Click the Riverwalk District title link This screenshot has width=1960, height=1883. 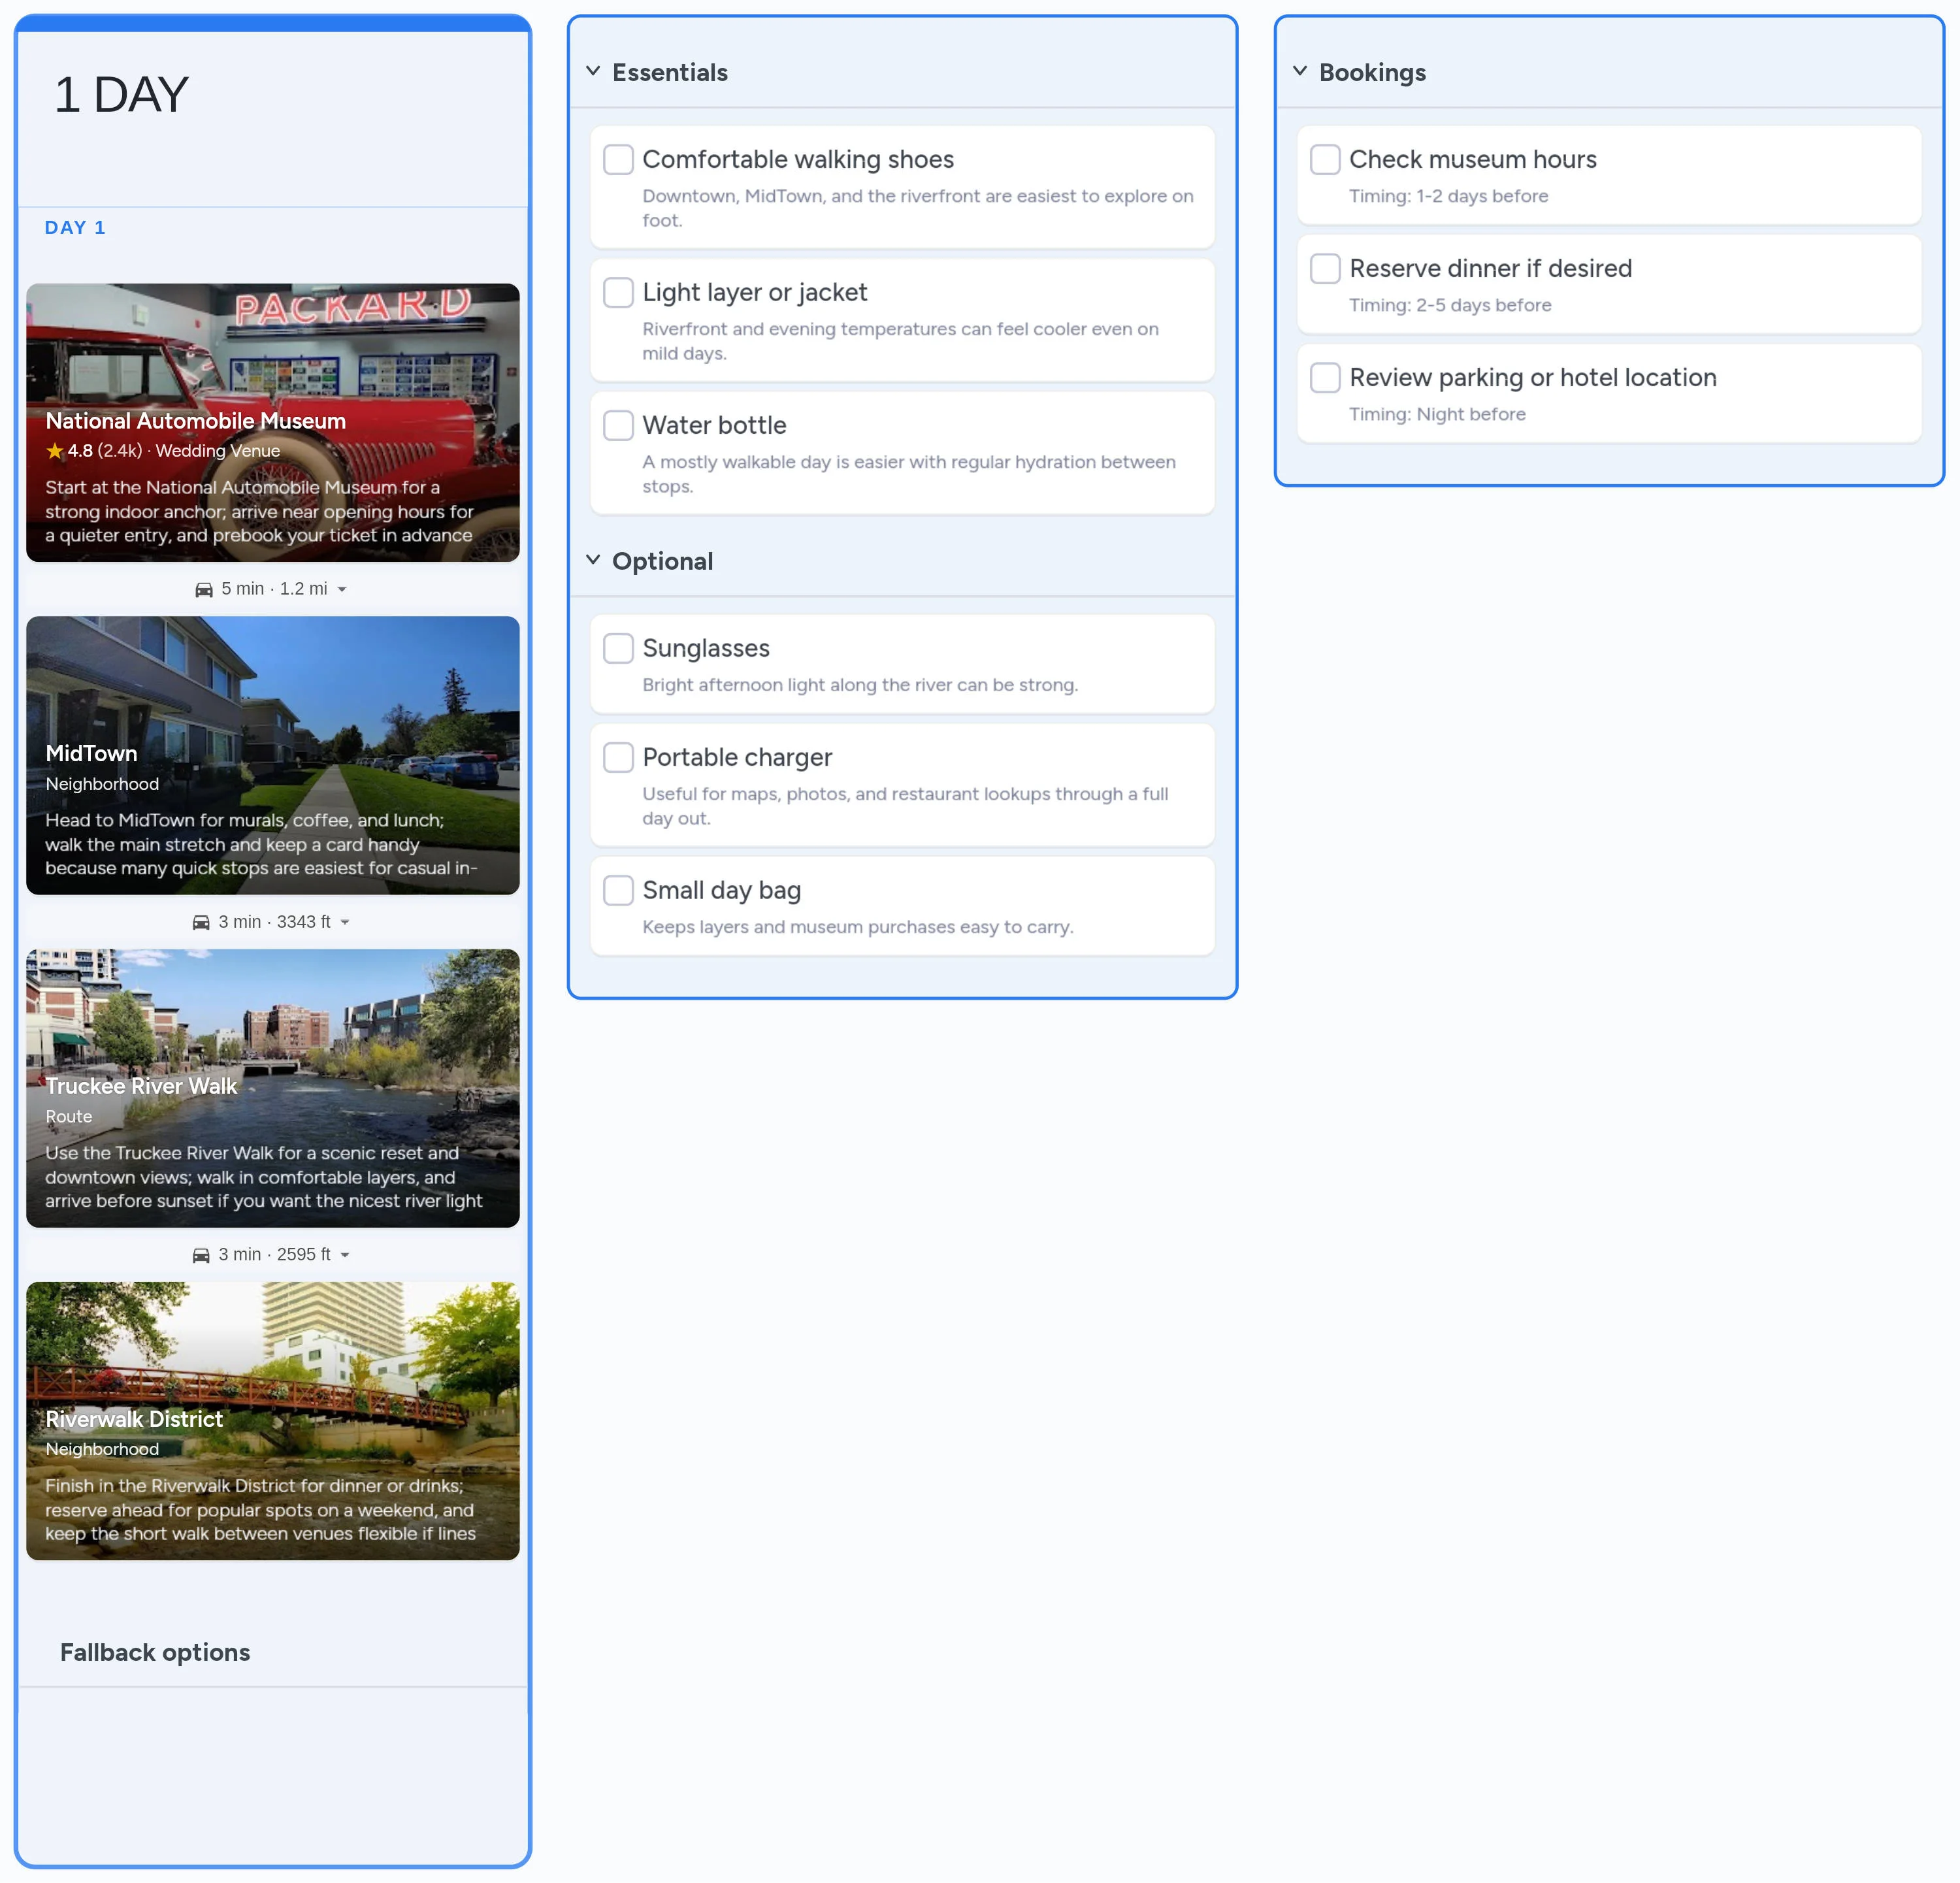point(134,1419)
